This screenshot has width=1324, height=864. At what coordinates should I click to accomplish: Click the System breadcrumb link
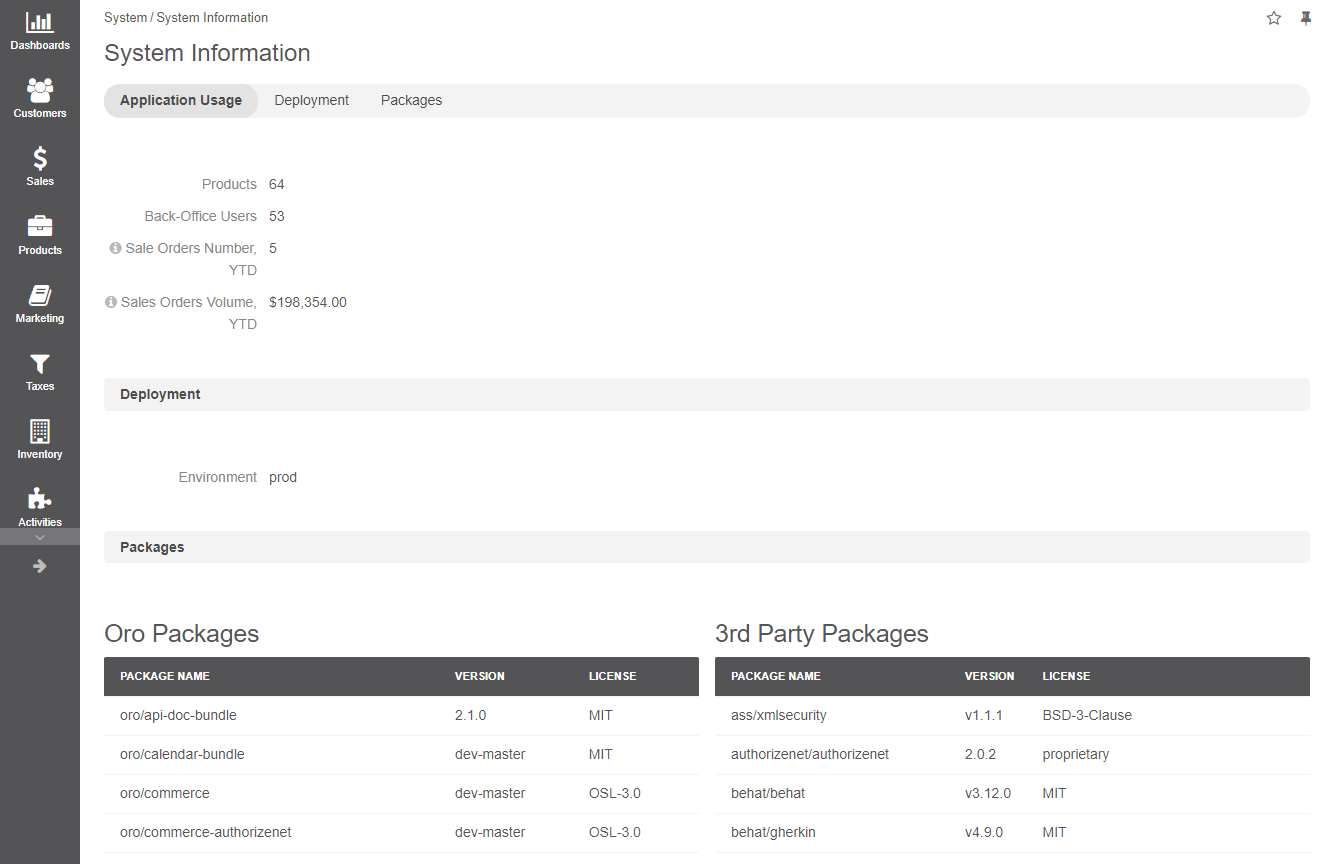125,18
